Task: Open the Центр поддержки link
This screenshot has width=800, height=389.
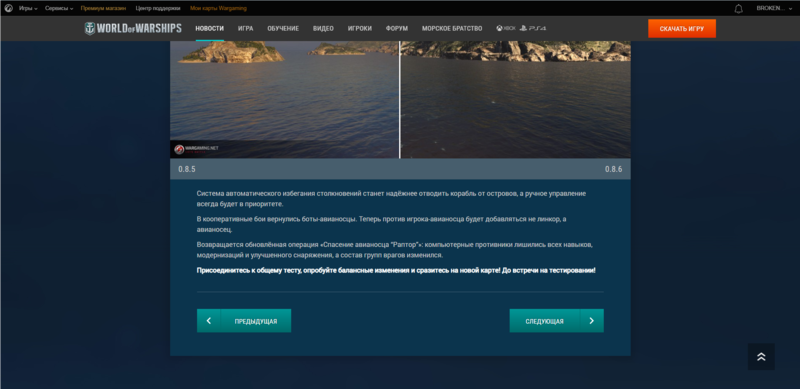Action: click(158, 8)
